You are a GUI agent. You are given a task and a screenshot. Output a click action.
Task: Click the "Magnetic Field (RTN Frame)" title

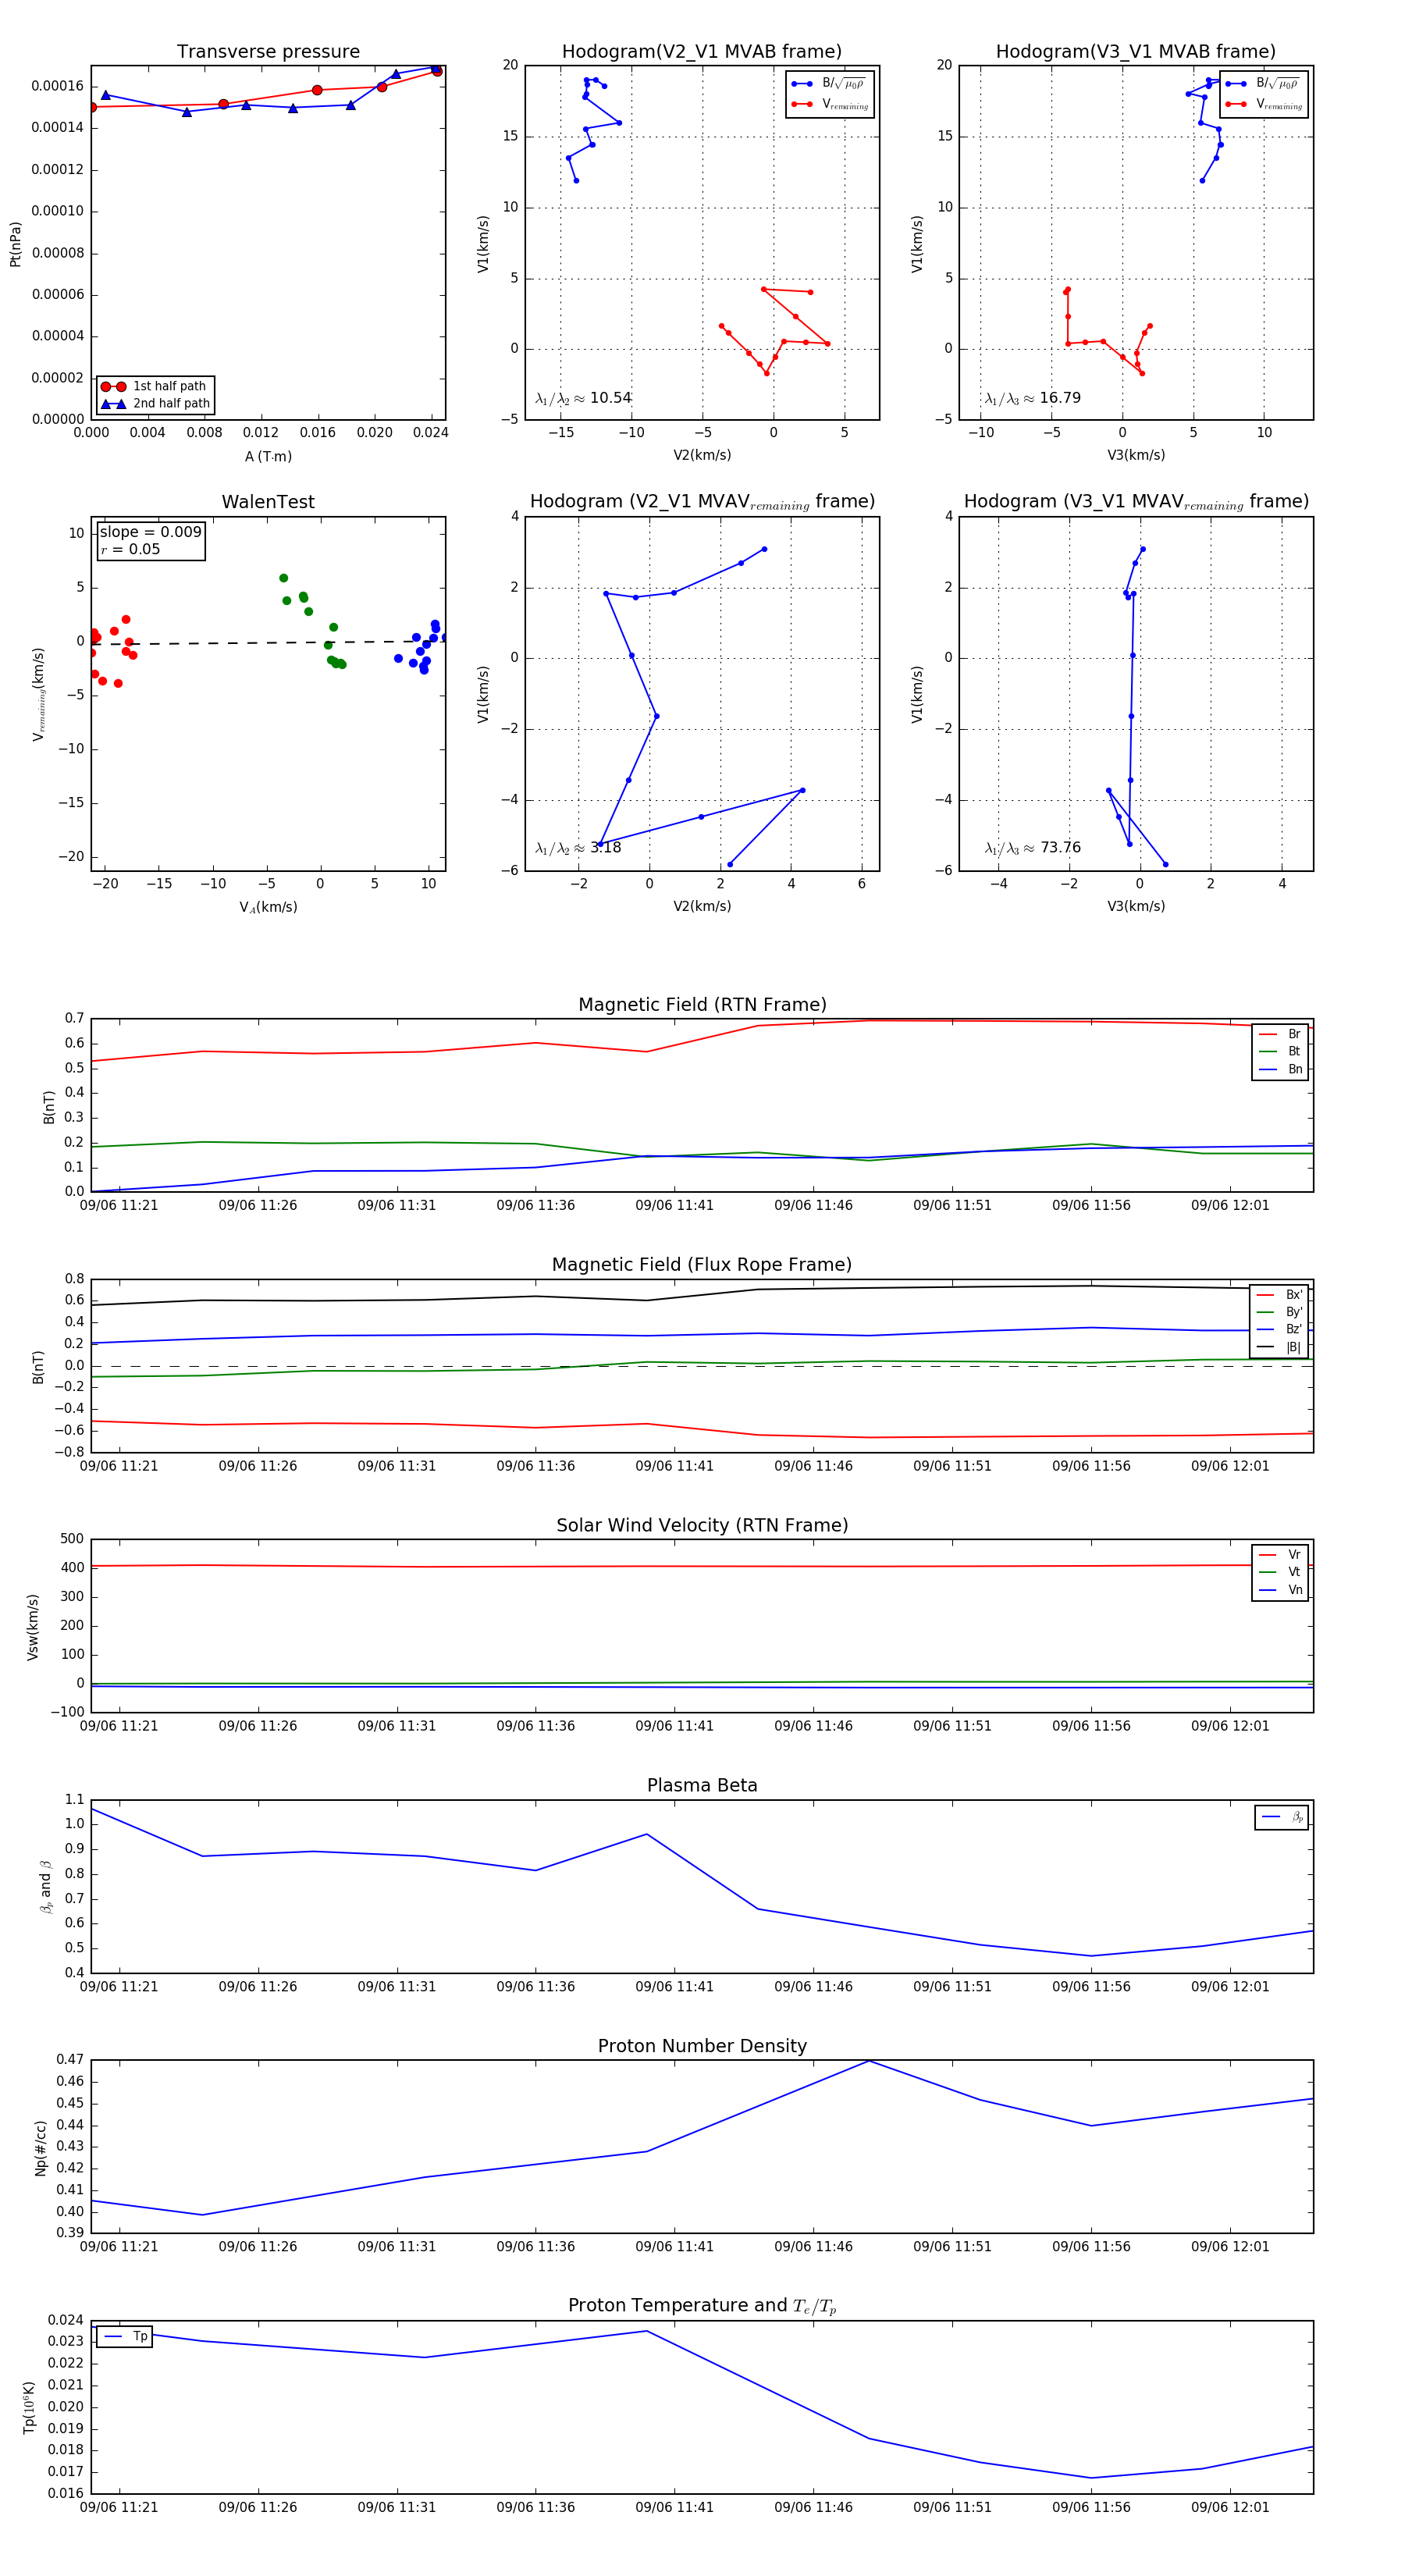pos(702,1005)
